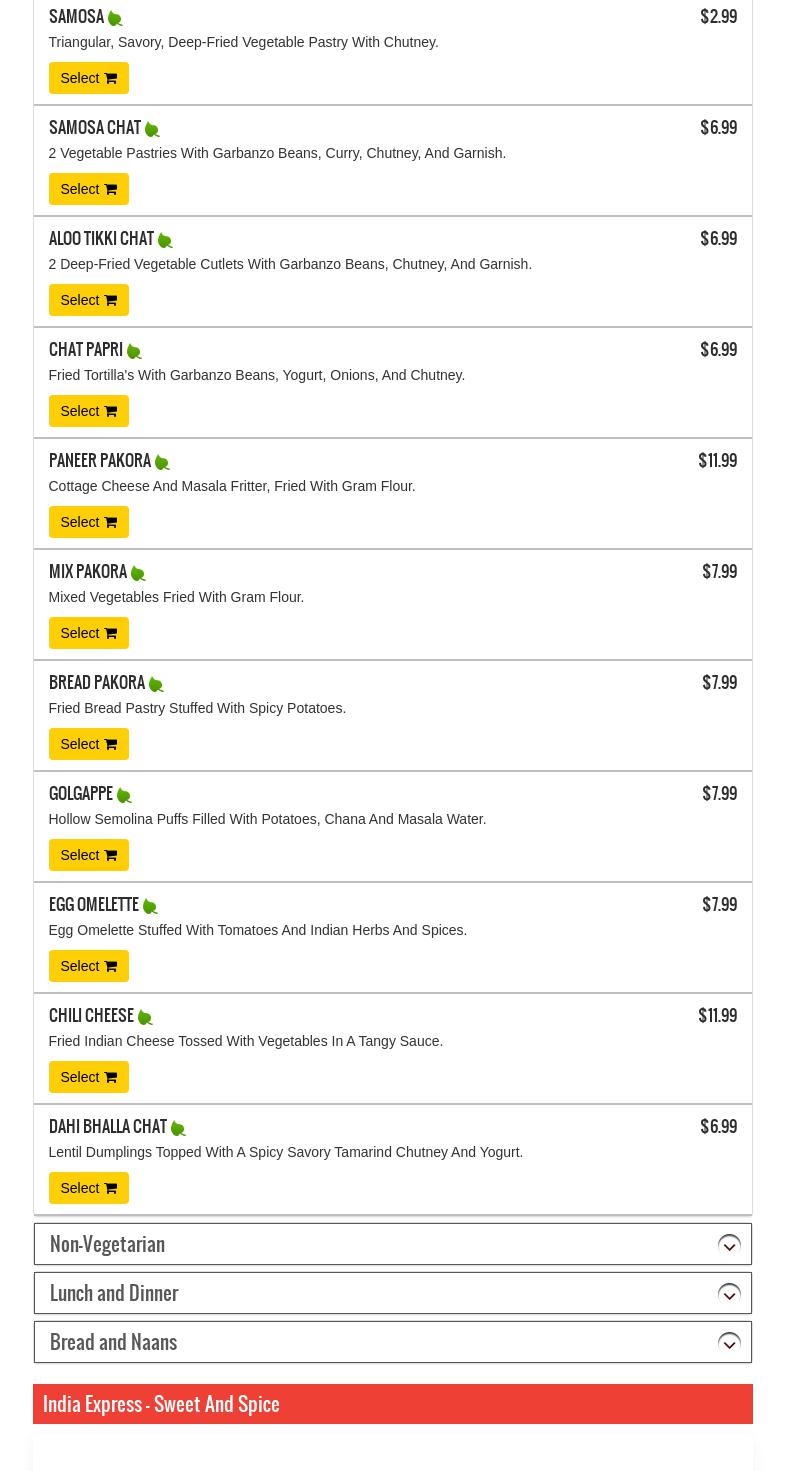The height and width of the screenshot is (1471, 785).
Task: Select the Mix Pakora item
Action: (88, 633)
